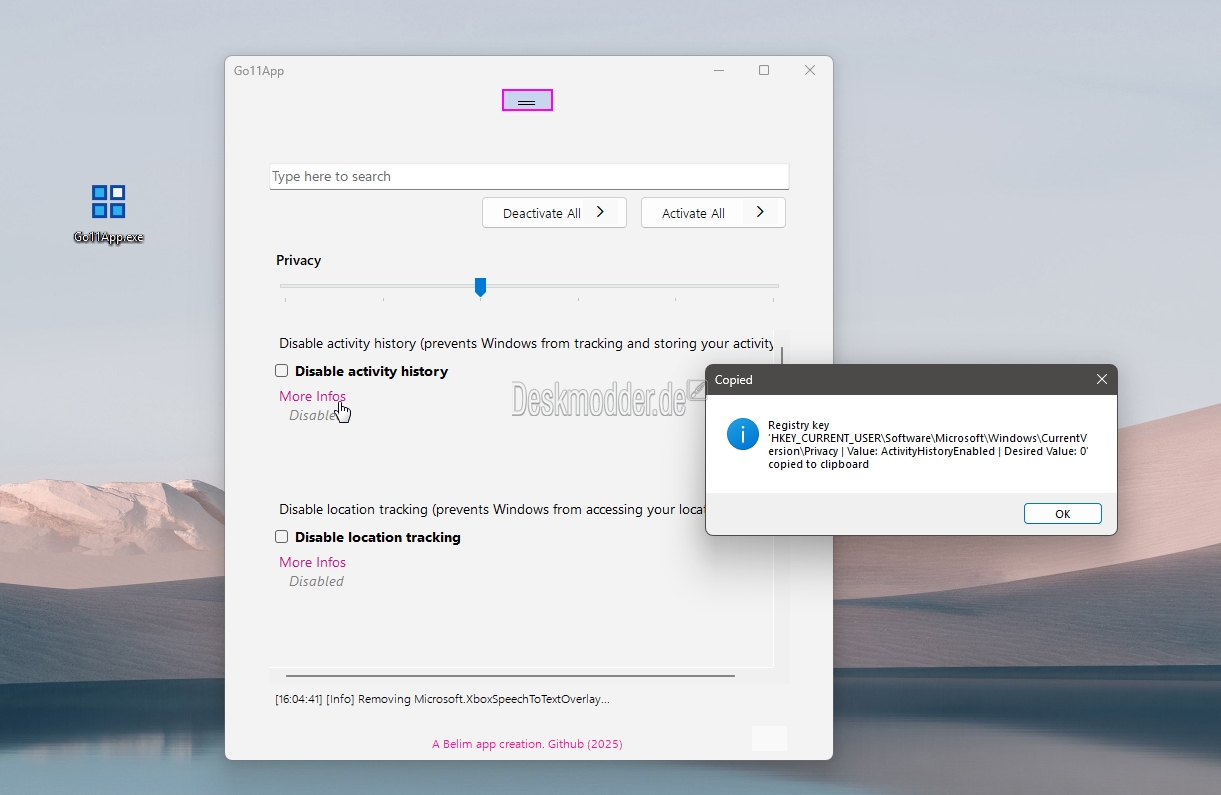This screenshot has height=795, width=1221.
Task: Tick the Disable location tracking checkbox
Action: click(282, 537)
